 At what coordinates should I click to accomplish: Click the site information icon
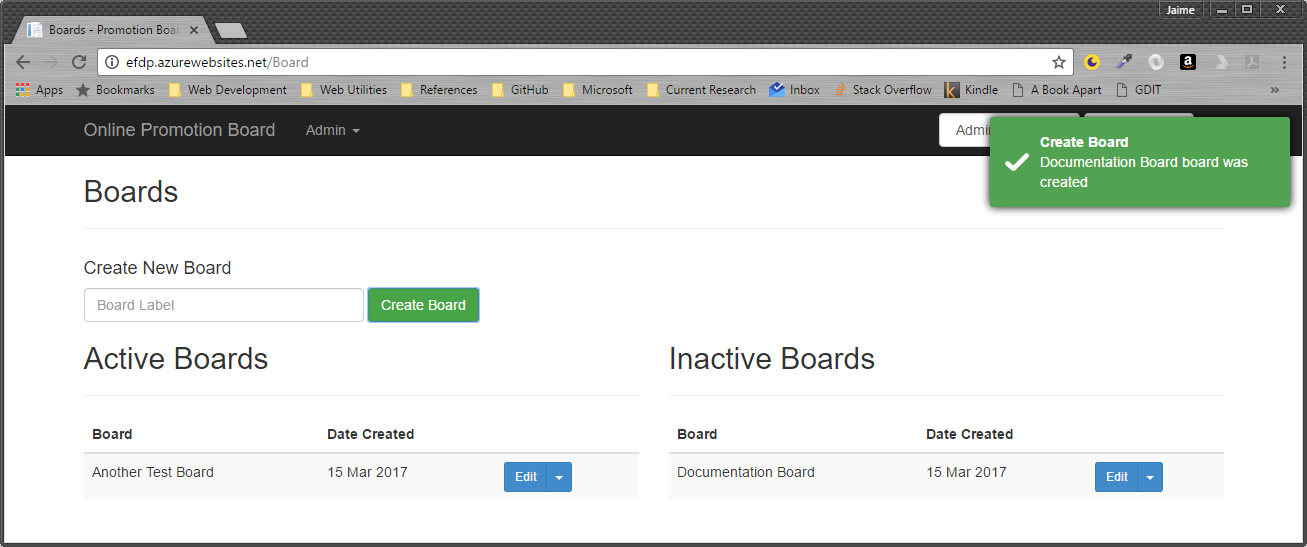click(112, 62)
